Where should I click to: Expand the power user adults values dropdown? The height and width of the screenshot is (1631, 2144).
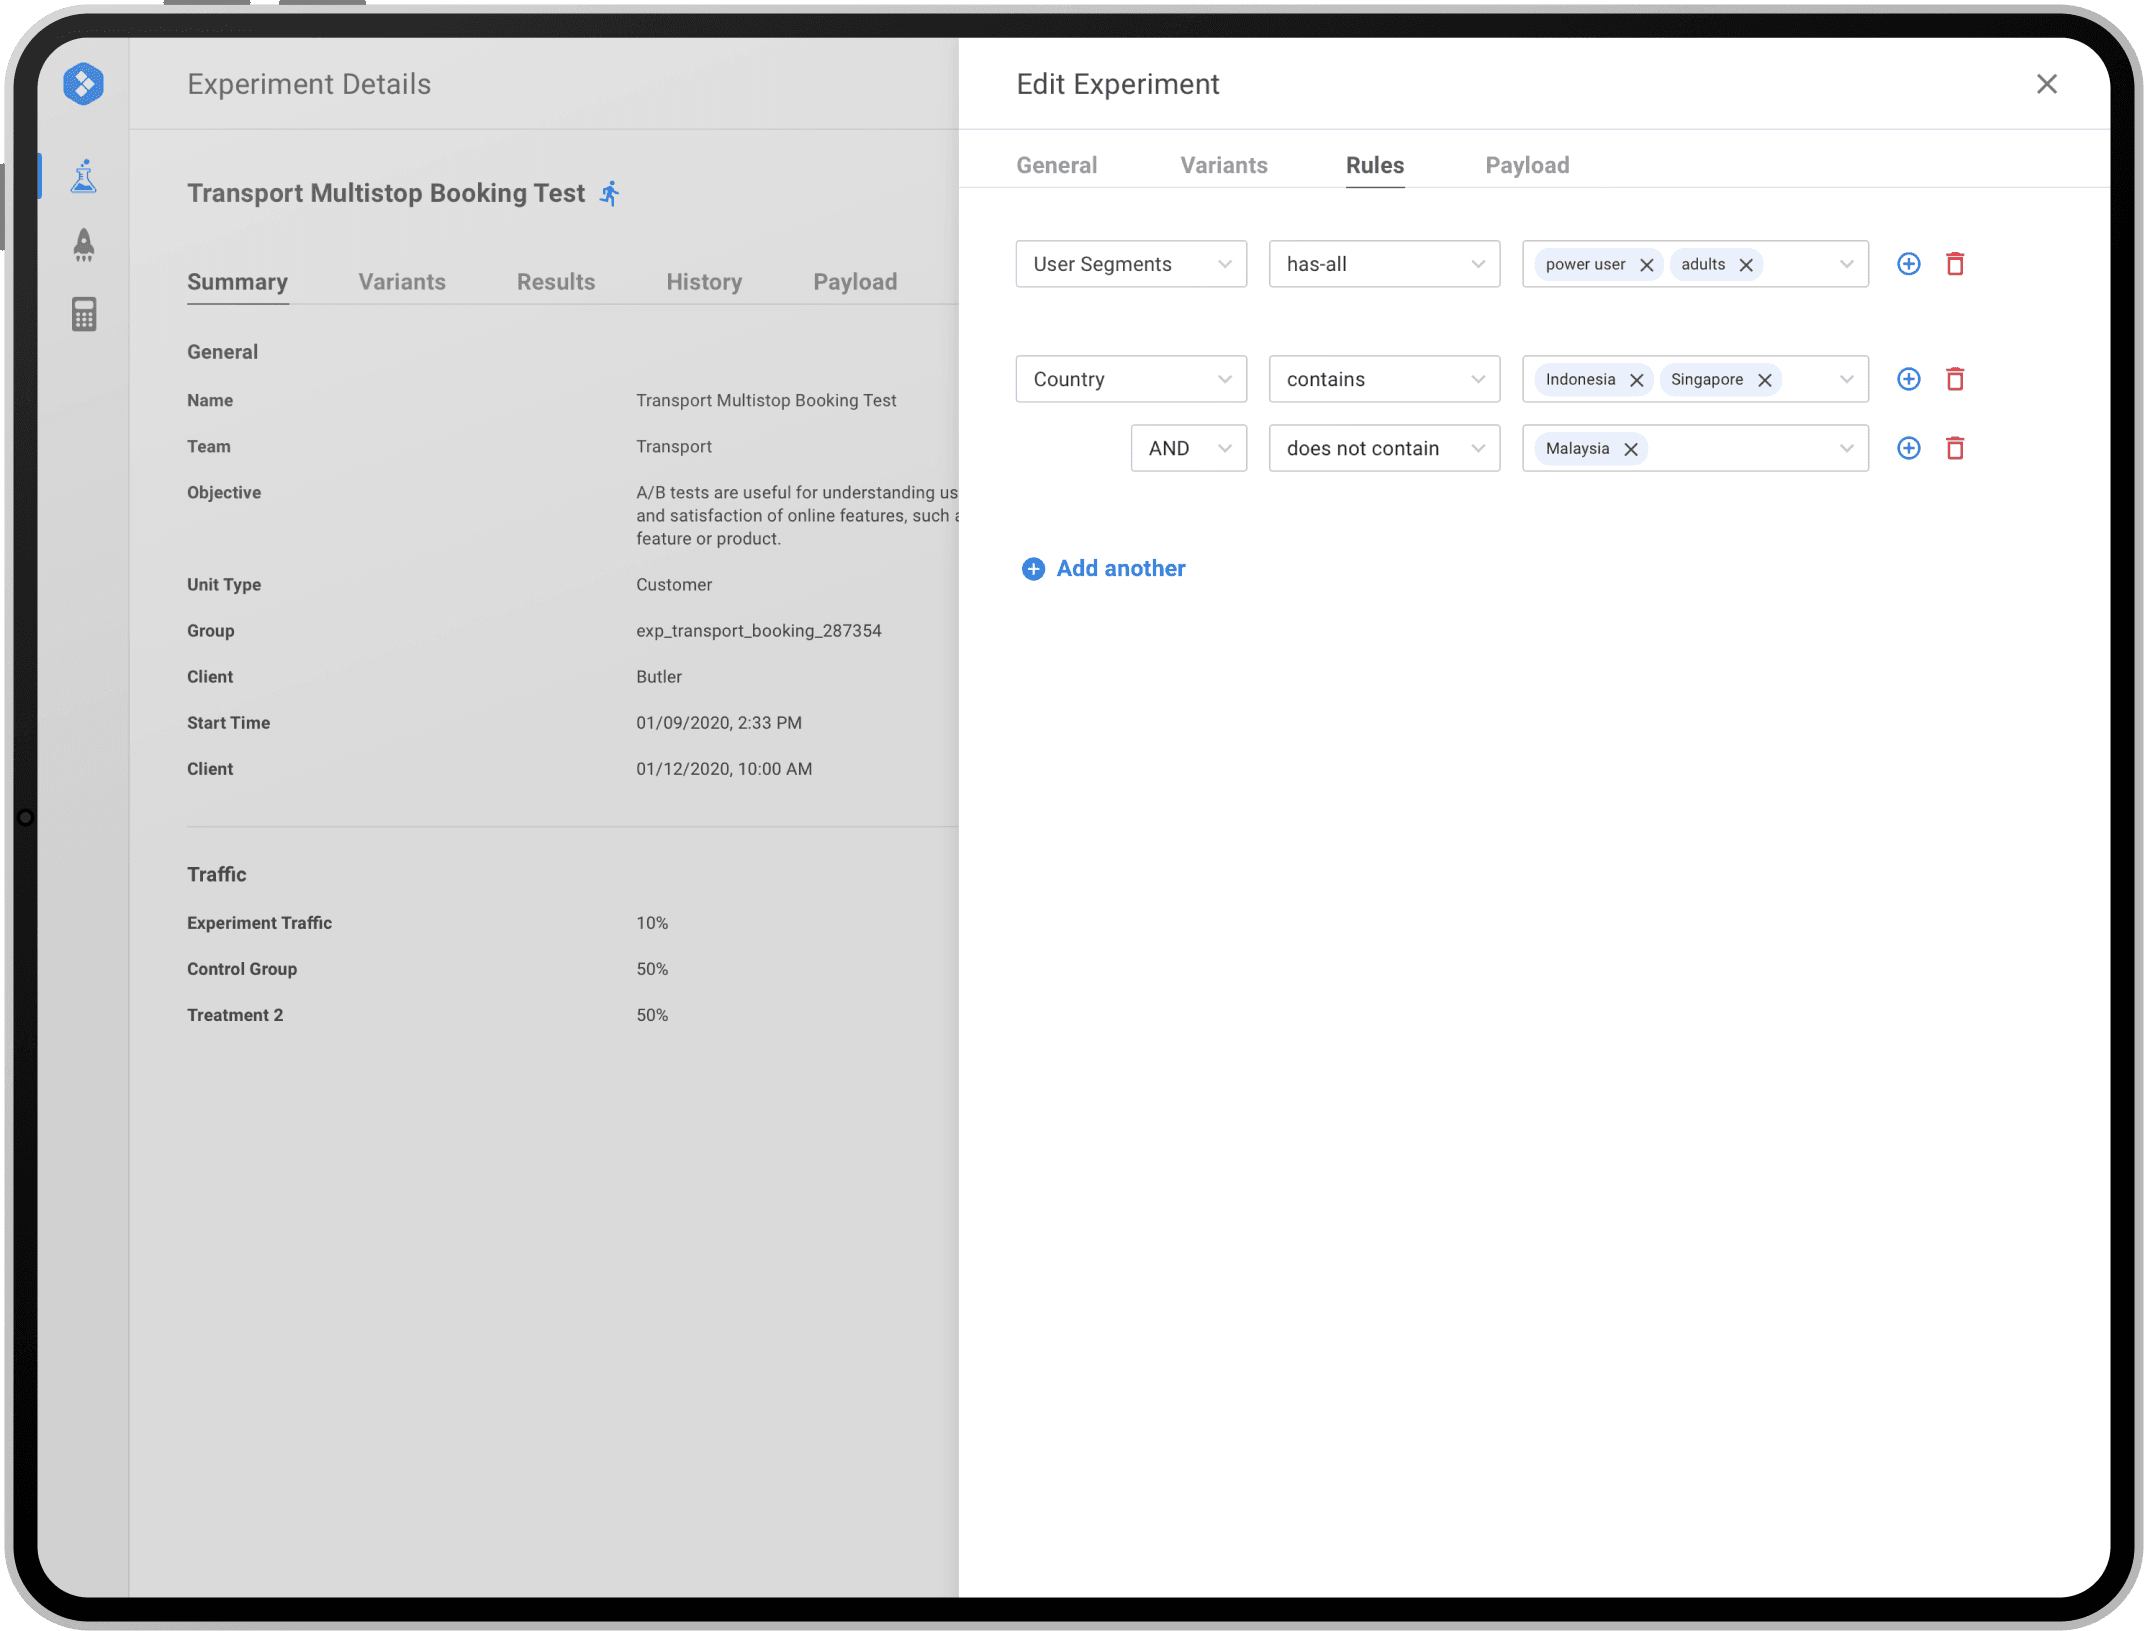(x=1846, y=264)
